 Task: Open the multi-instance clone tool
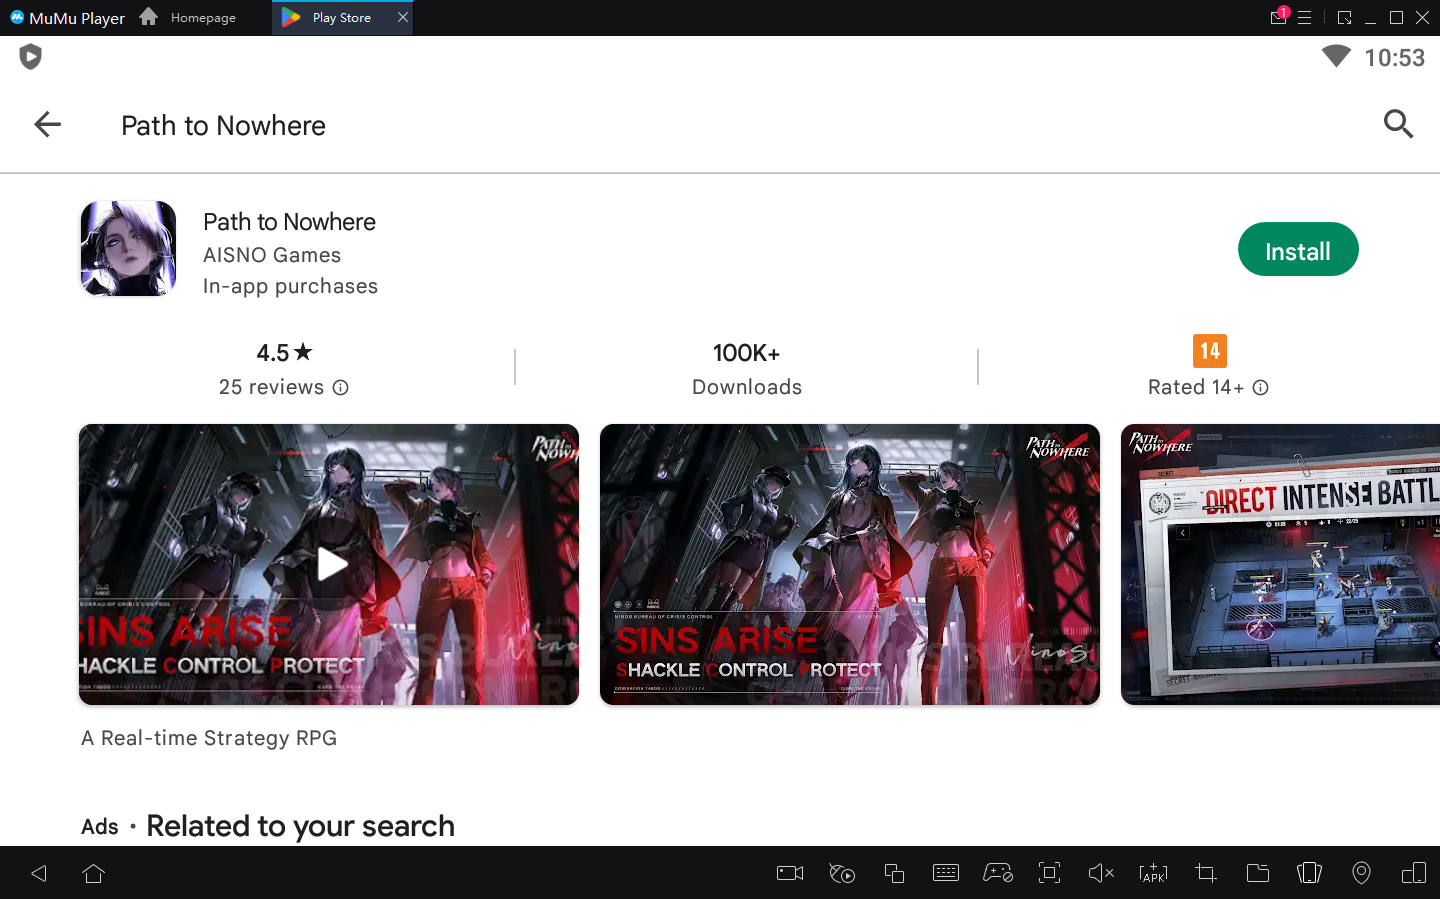(894, 873)
